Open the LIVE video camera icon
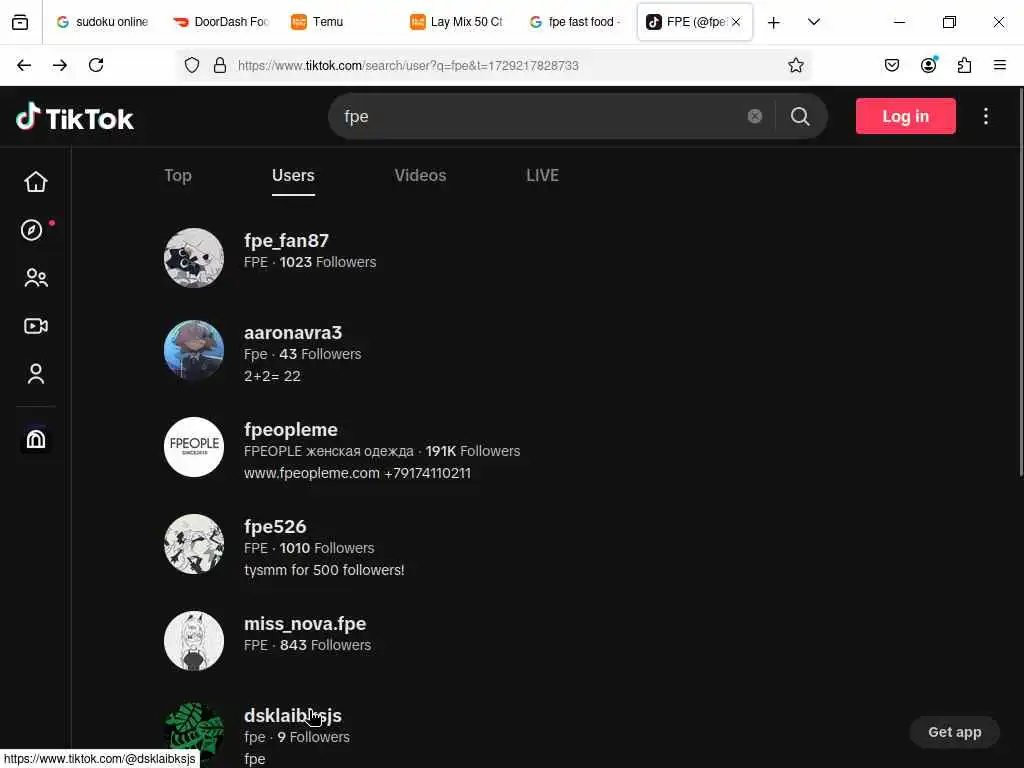The height and width of the screenshot is (768, 1024). [x=36, y=326]
